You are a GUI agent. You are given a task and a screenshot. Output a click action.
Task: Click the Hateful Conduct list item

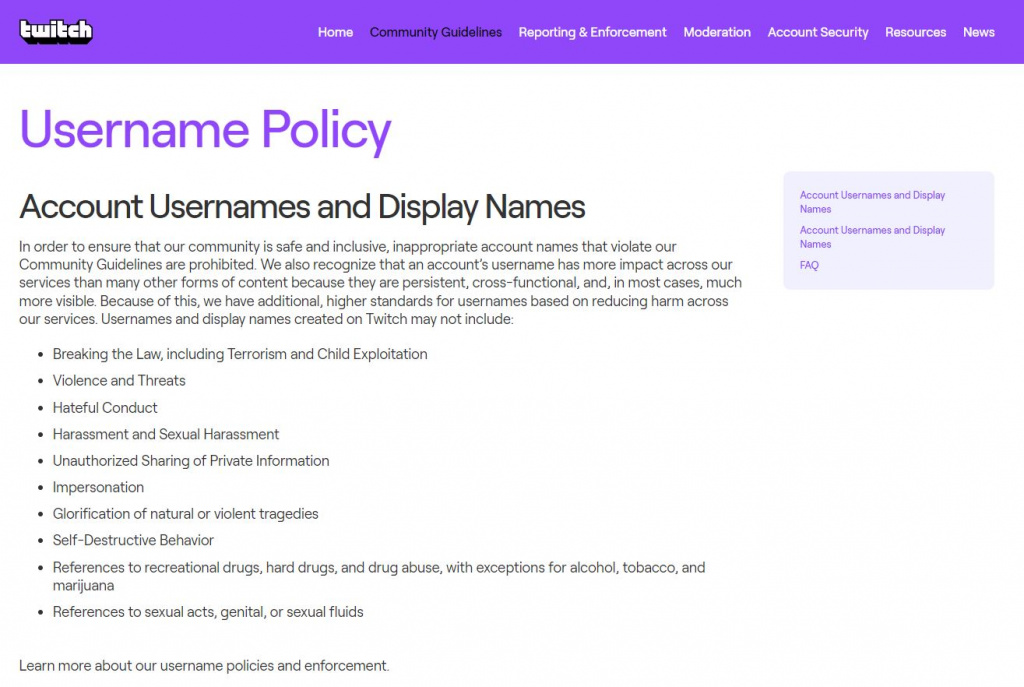click(105, 407)
